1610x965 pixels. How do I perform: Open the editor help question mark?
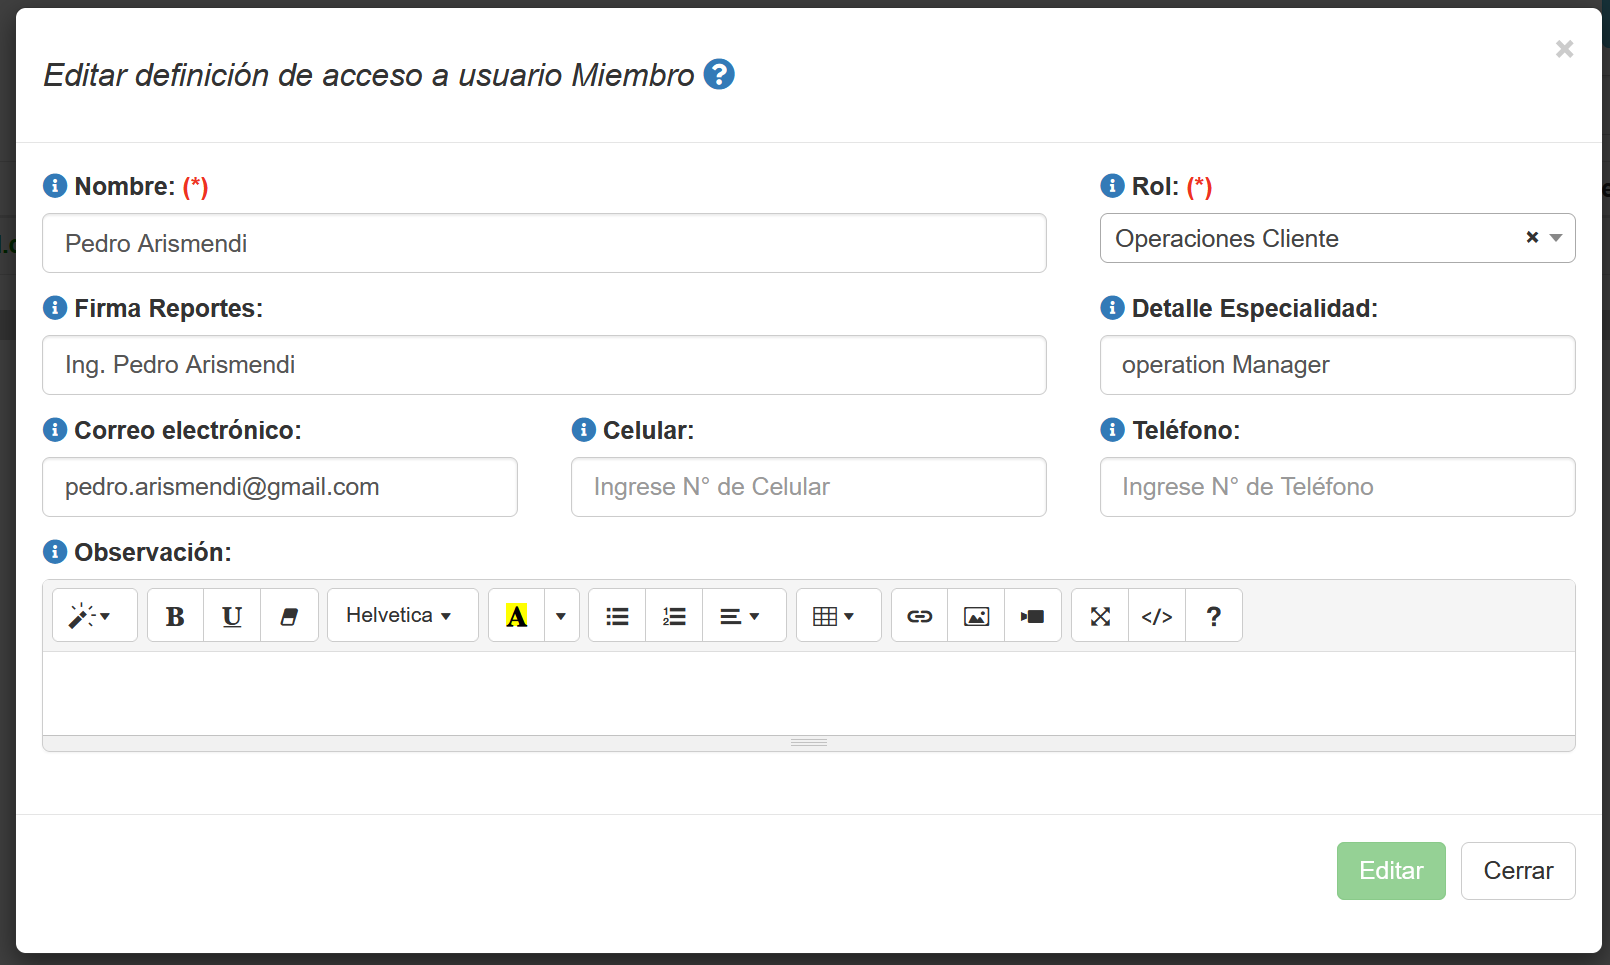coord(1213,616)
